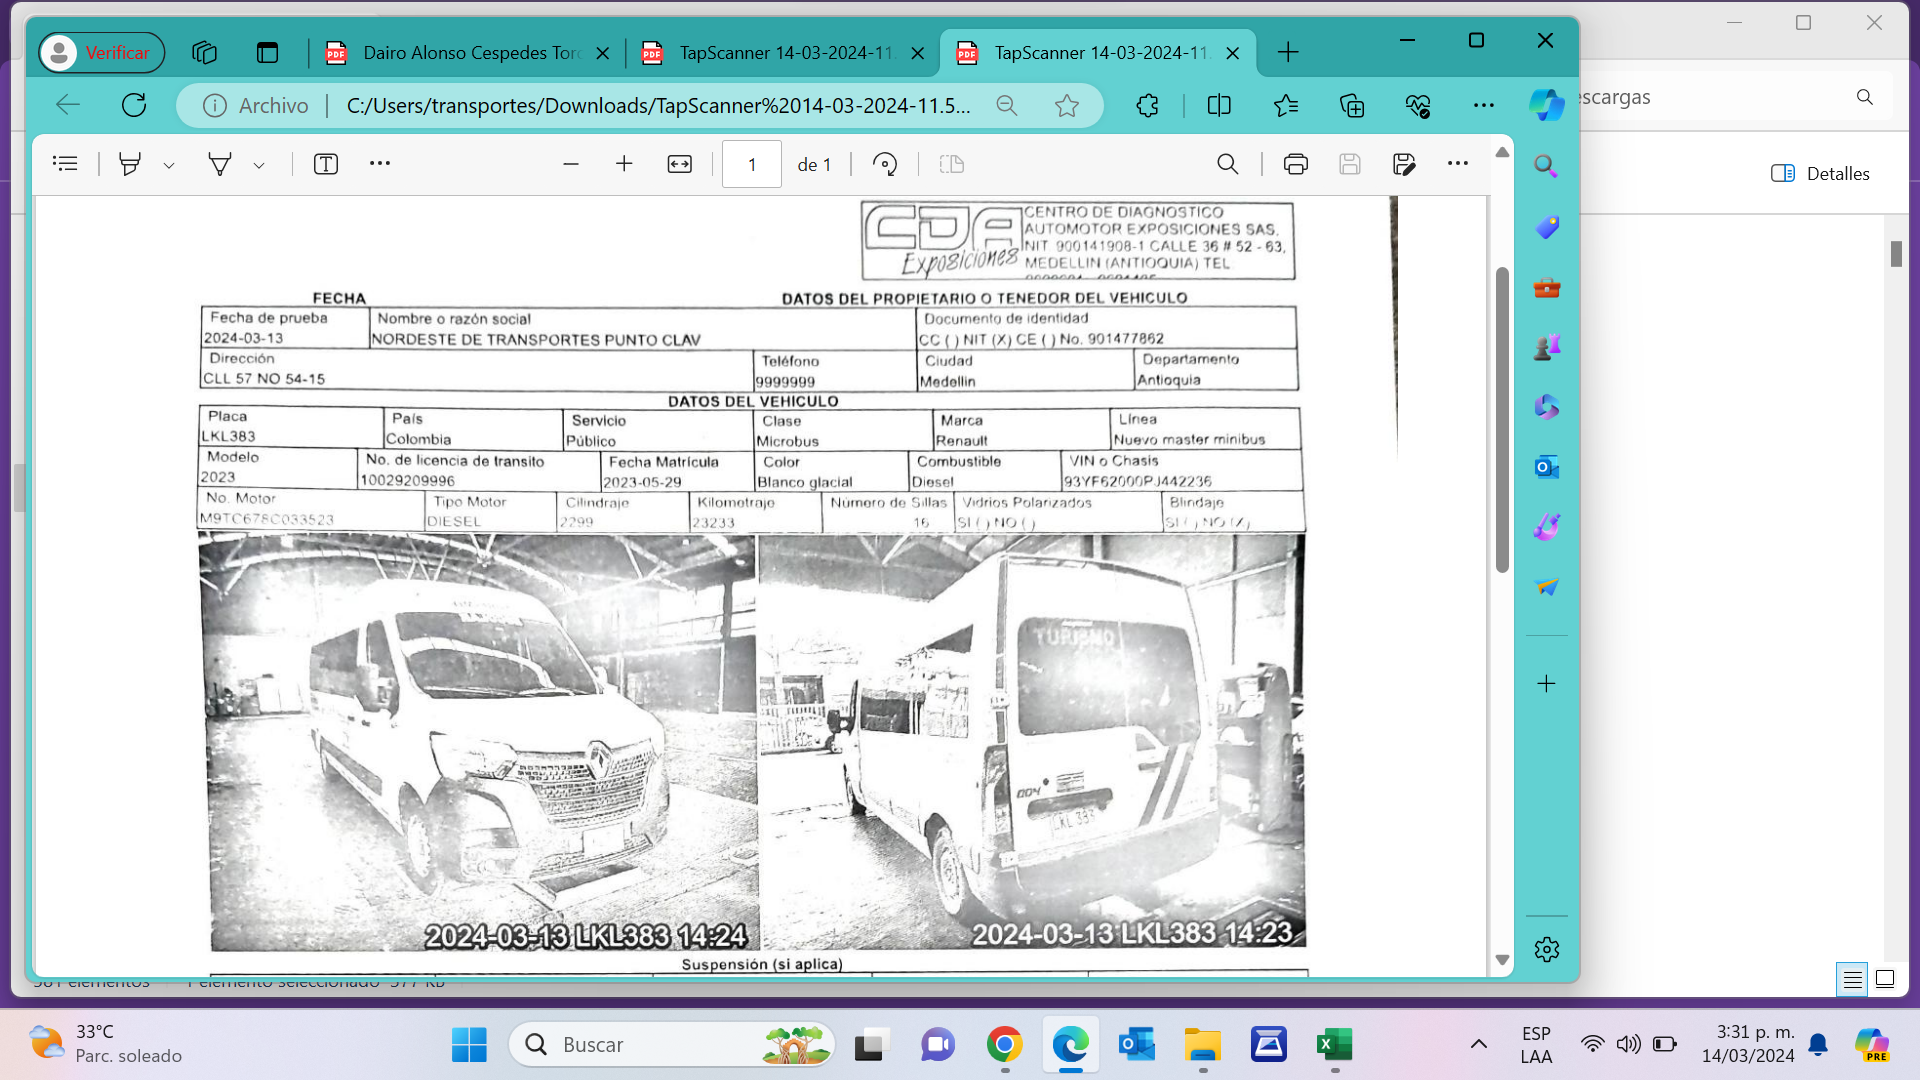Toggle the Detalles pane
Screen dimensions: 1920x1080
click(1820, 173)
